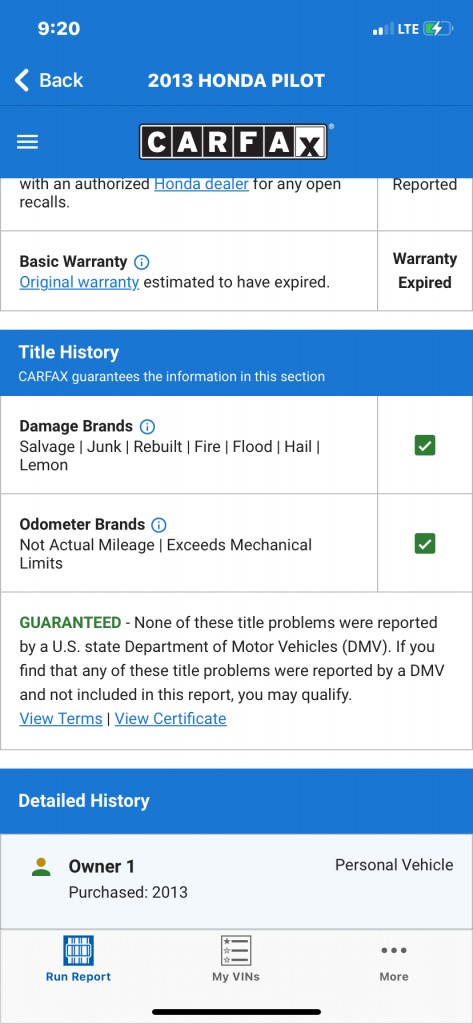Open the View Terms link
Viewport: 473px width, 1024px height.
61,718
